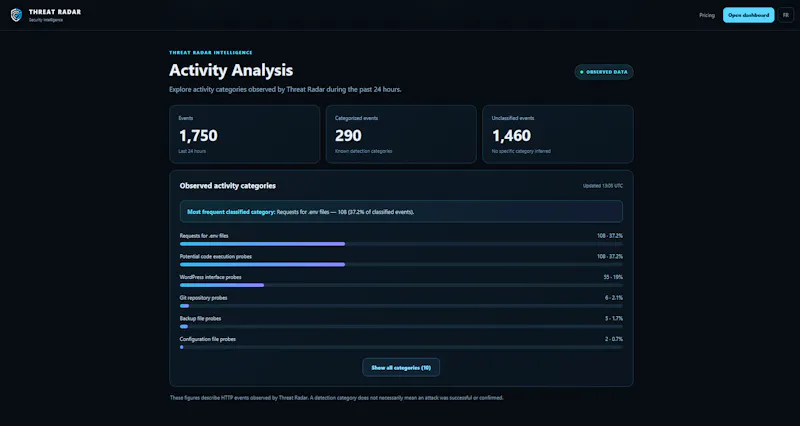Image resolution: width=800 pixels, height=426 pixels.
Task: Show all categories (10)
Action: coord(401,367)
